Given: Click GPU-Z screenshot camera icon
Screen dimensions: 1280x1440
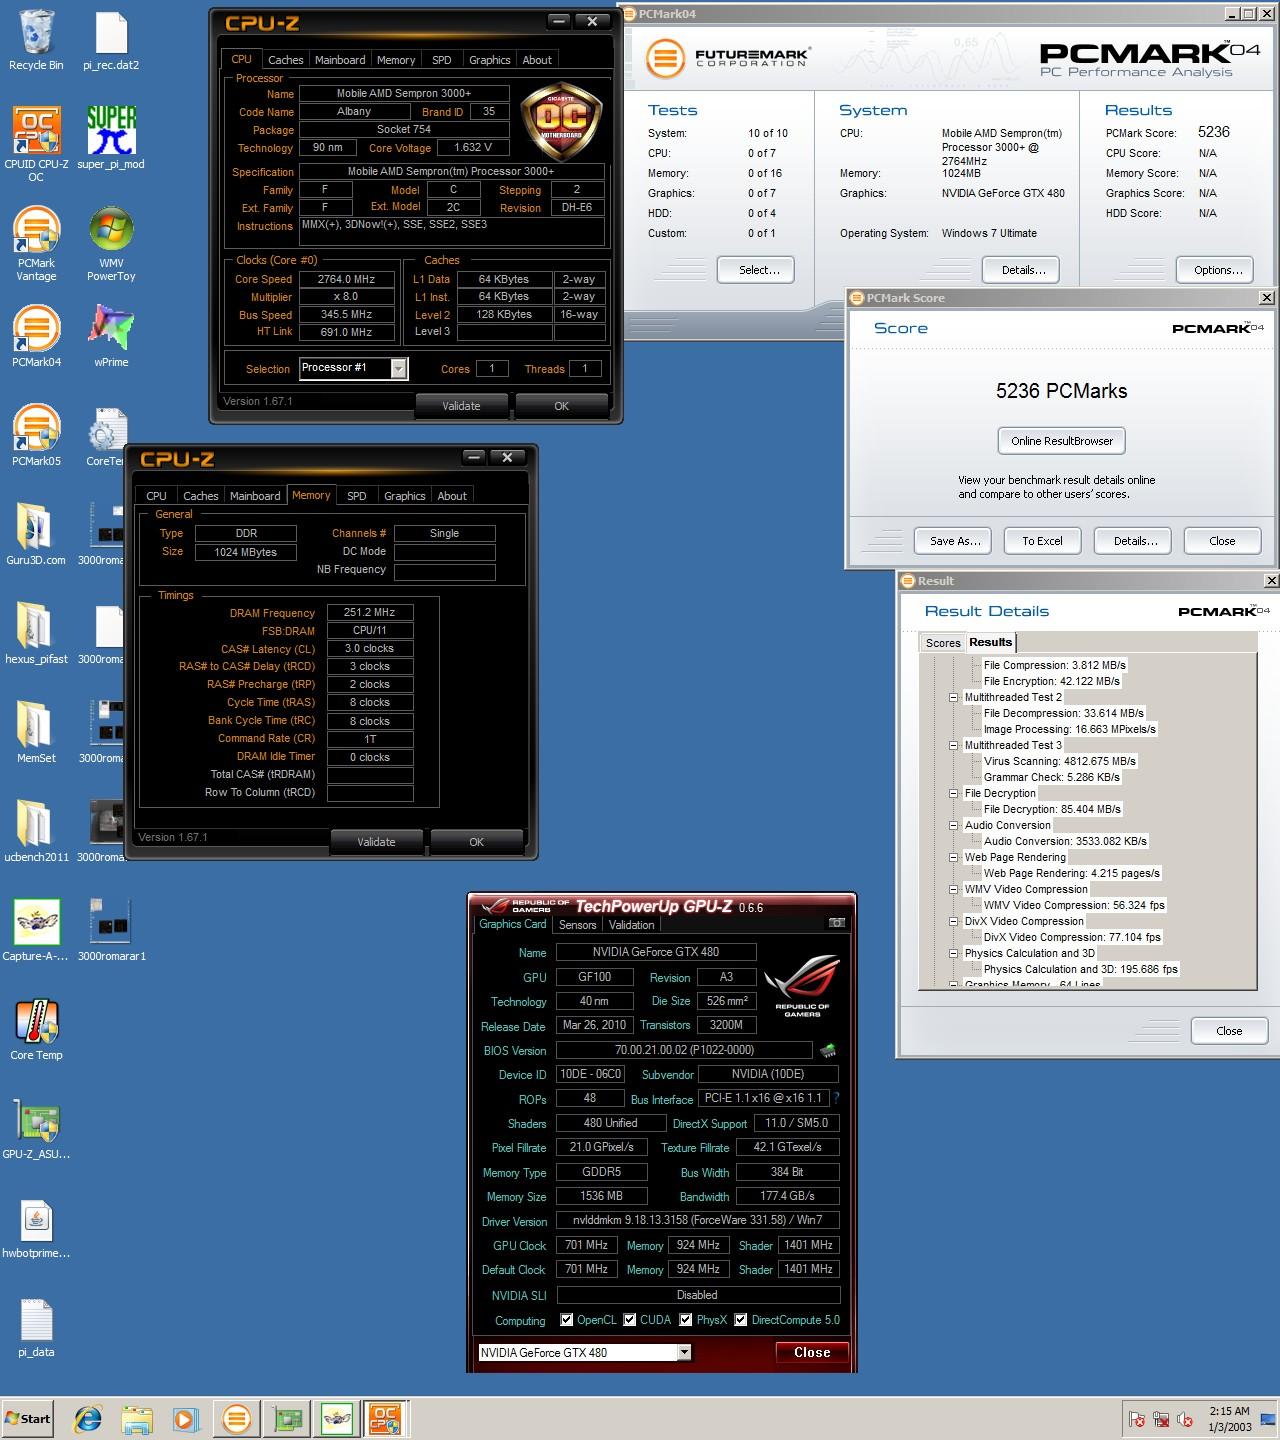Looking at the screenshot, I should [x=837, y=922].
